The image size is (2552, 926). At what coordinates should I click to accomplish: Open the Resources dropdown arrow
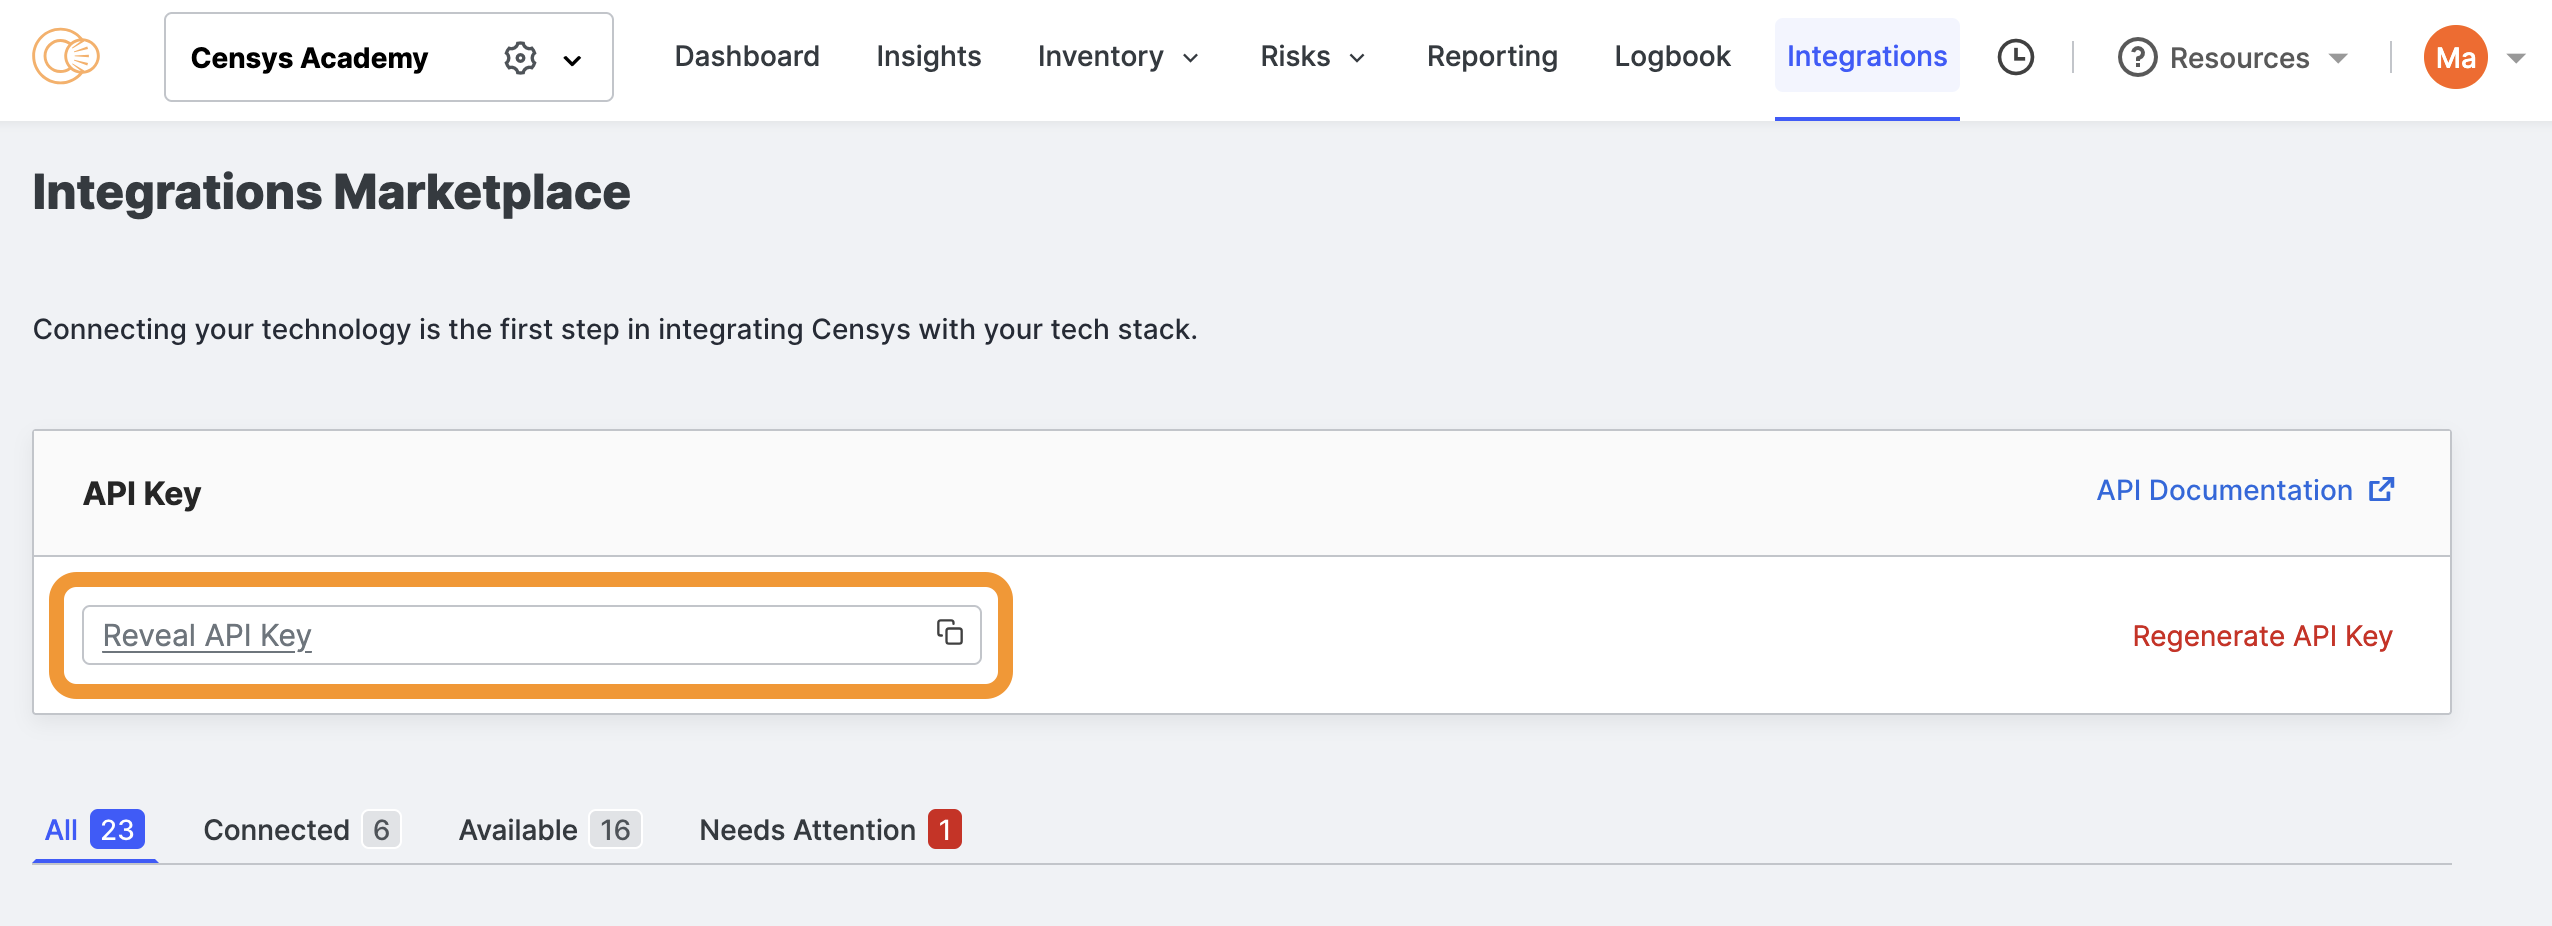coord(2338,58)
